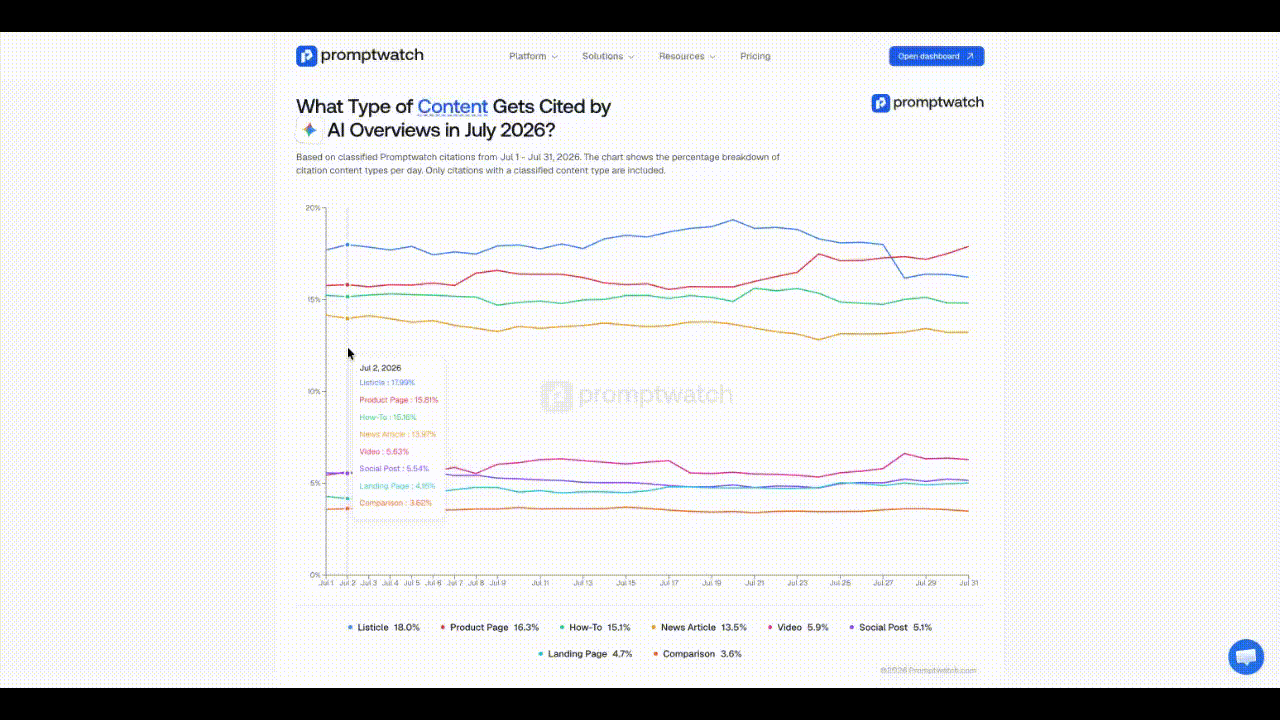Toggle Video series in chart legend
The height and width of the screenshot is (720, 1280).
(798, 627)
